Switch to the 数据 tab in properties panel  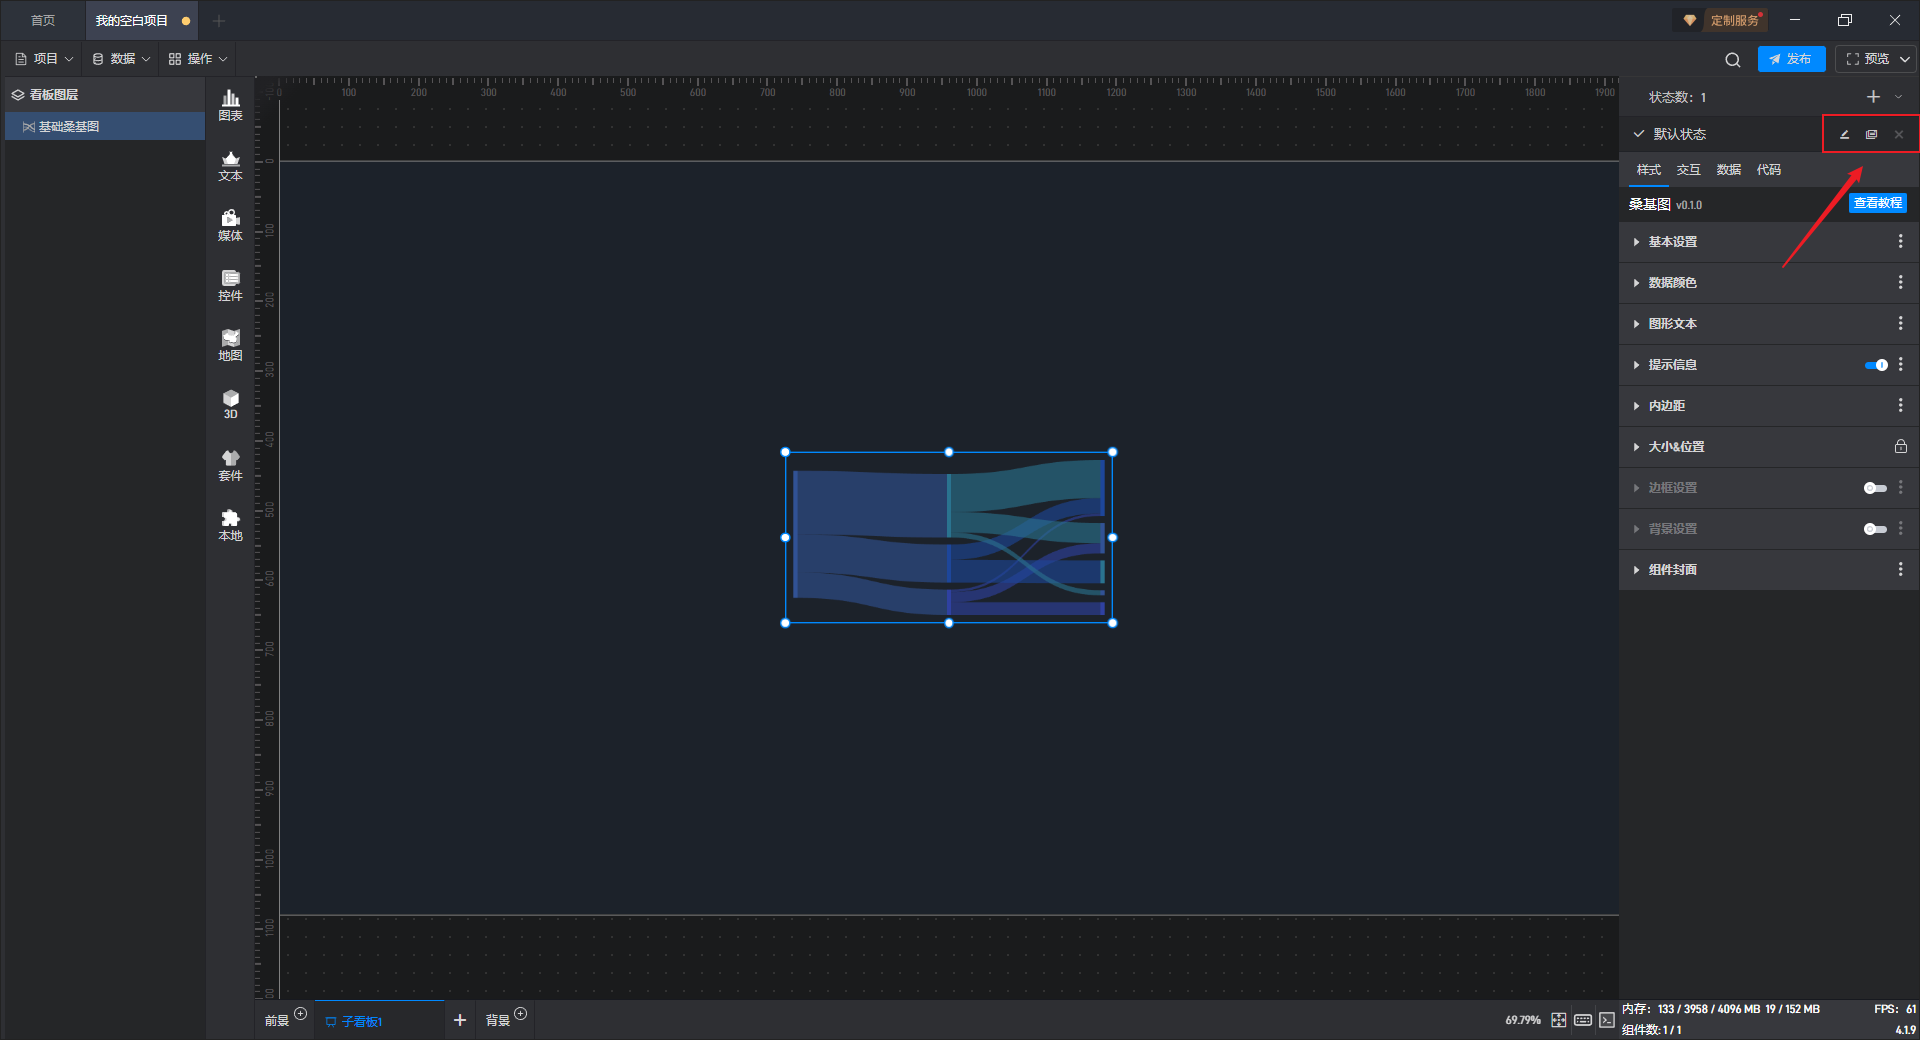tap(1729, 170)
